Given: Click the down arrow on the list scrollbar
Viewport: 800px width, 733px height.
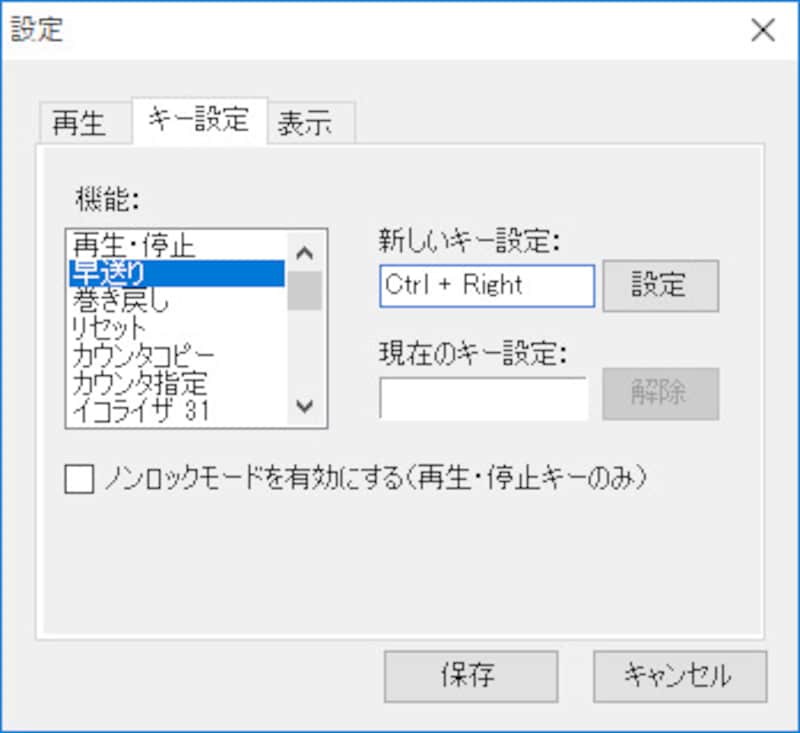Looking at the screenshot, I should point(305,406).
